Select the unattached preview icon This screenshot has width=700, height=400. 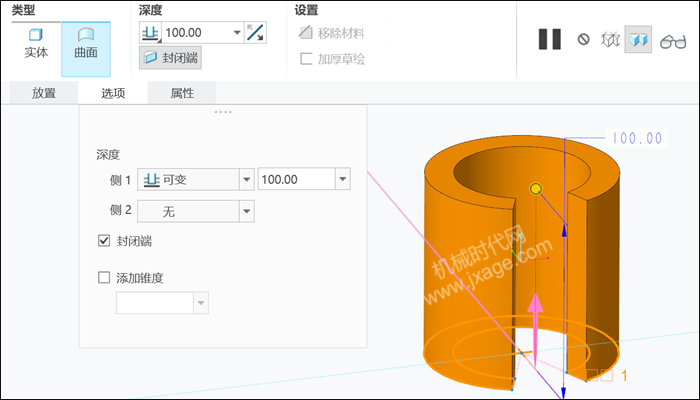(x=610, y=40)
